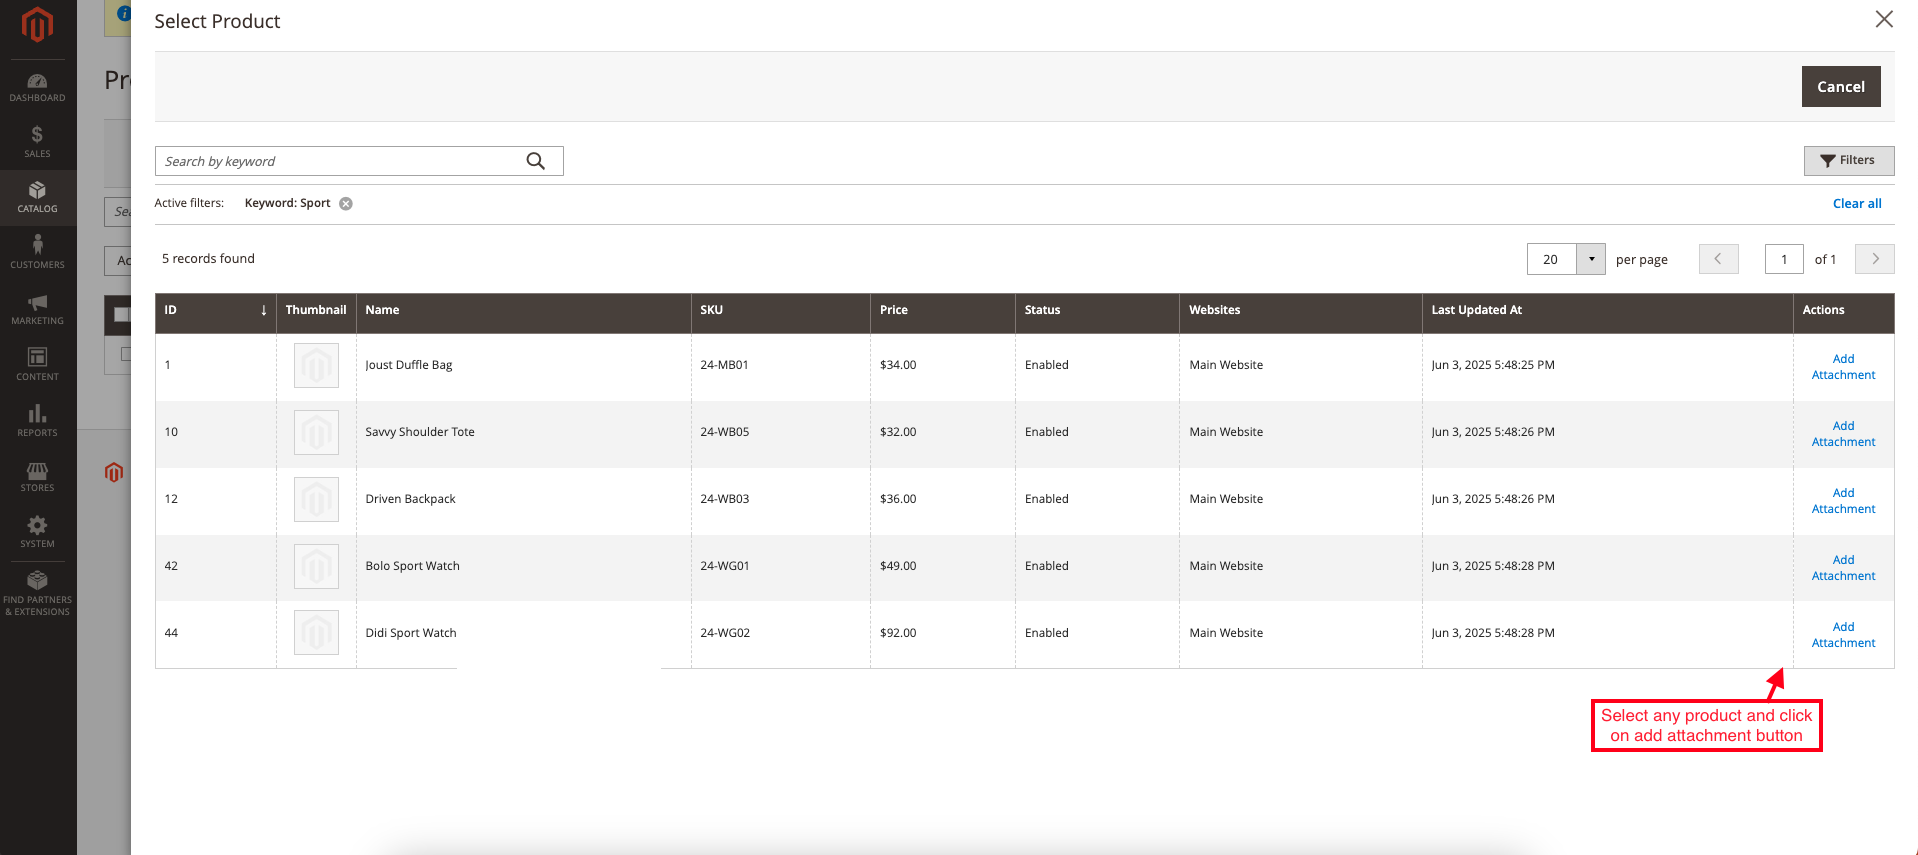
Task: Sort by the Websites column header
Action: click(1301, 311)
